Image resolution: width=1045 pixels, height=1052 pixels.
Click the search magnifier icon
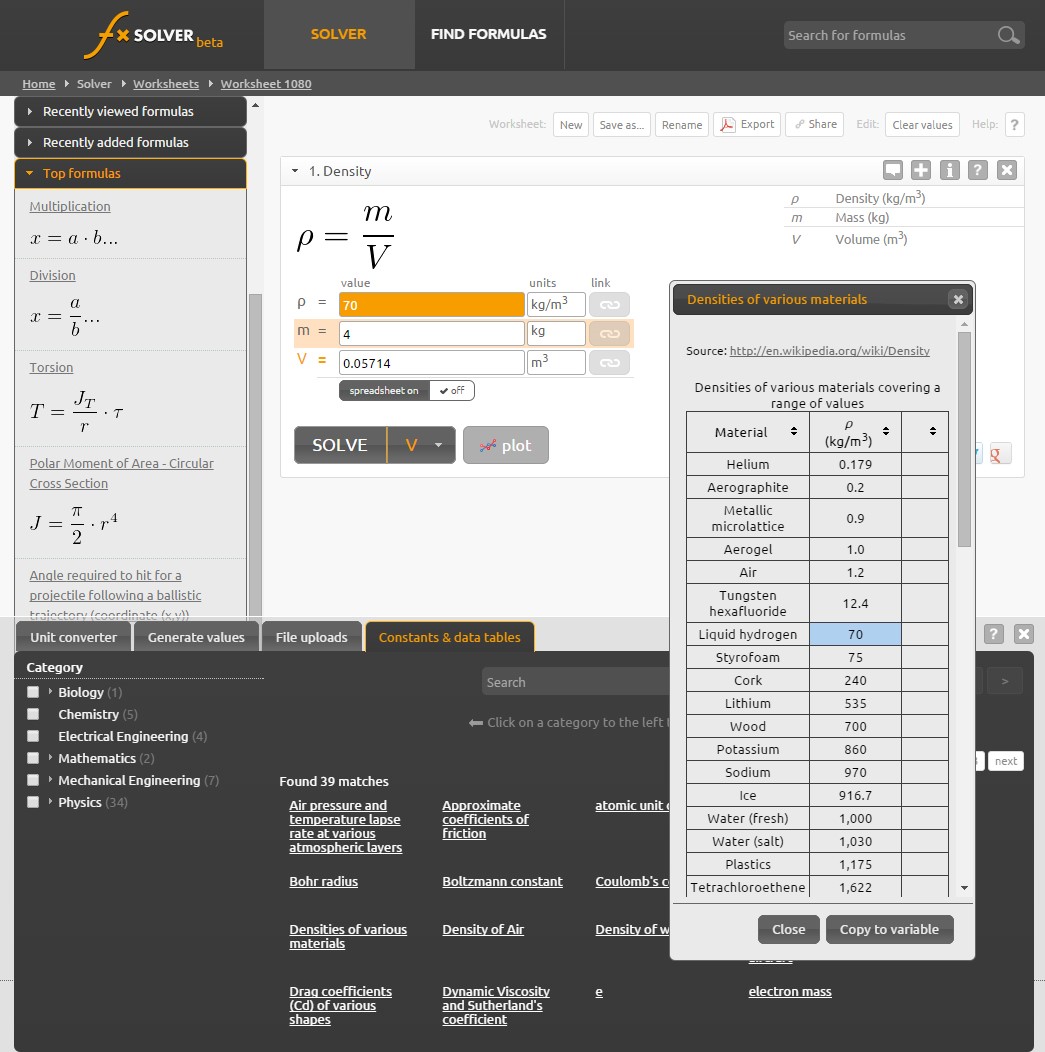tap(1008, 36)
